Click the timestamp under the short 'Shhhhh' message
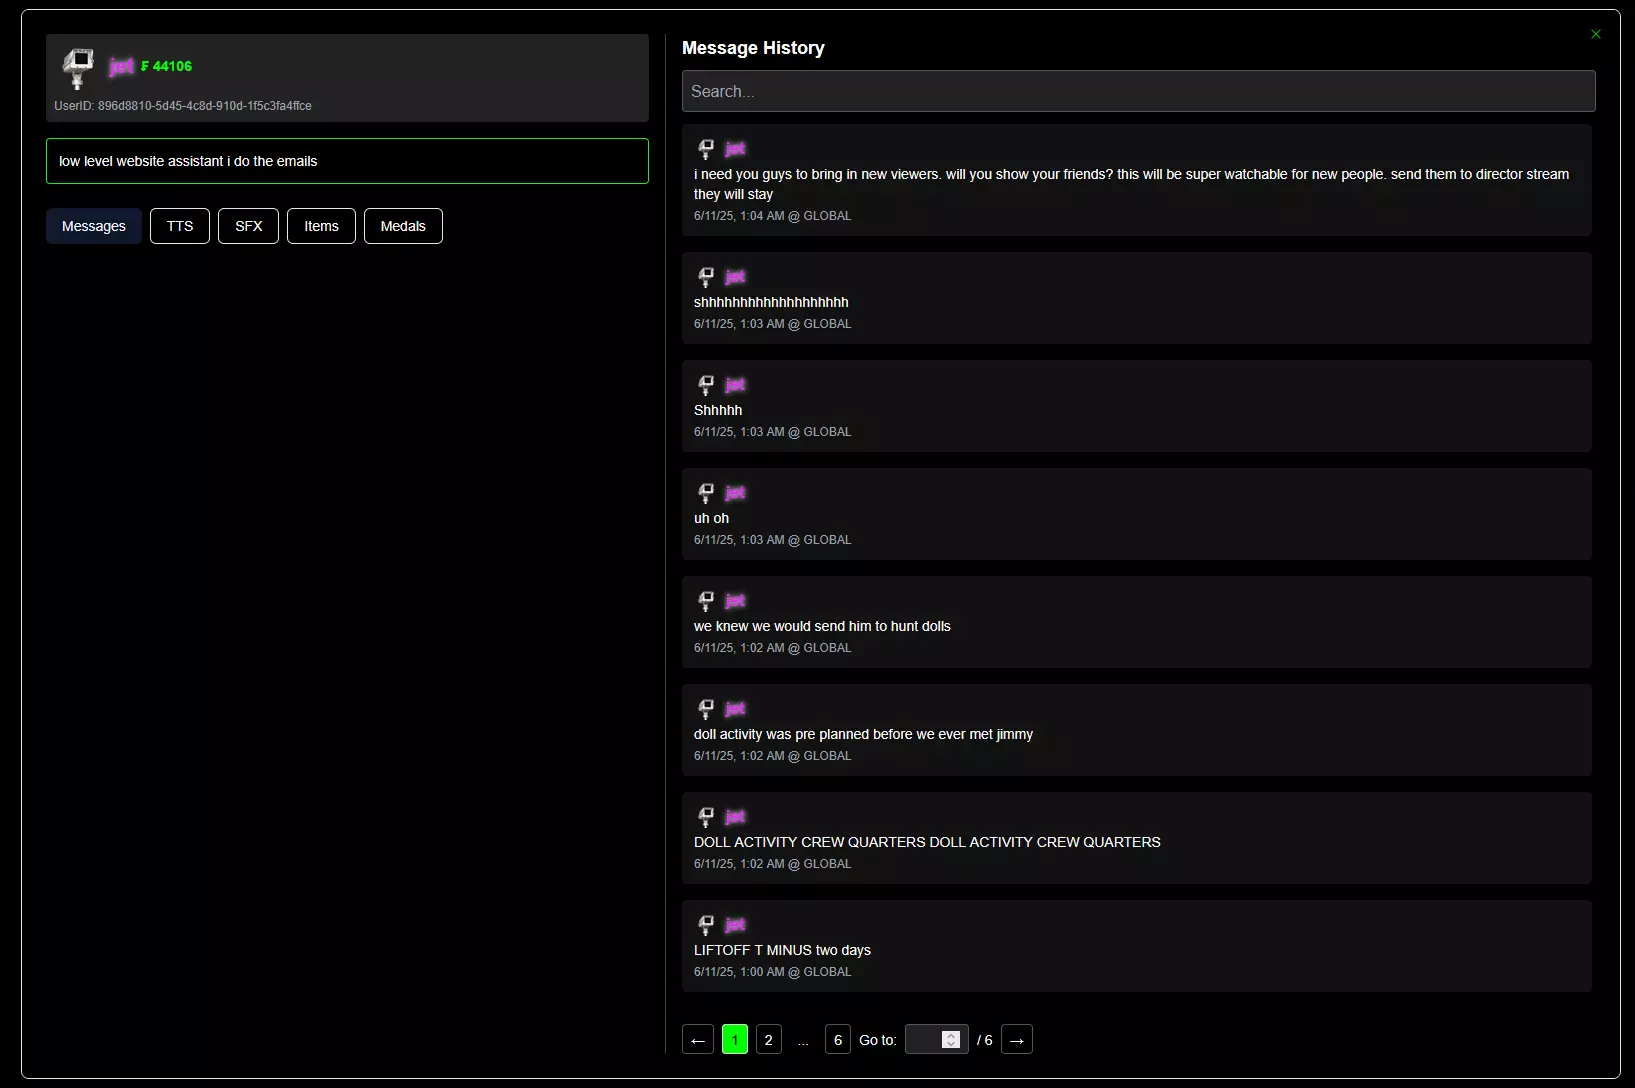The width and height of the screenshot is (1635, 1088). (x=773, y=432)
